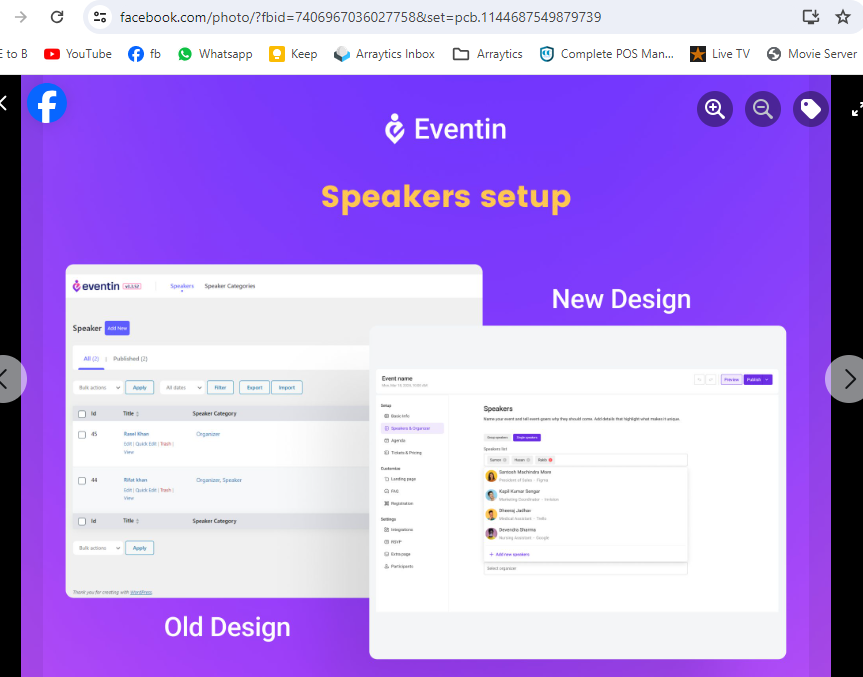Screen dimensions: 863x677
Task: Open the Live TV bookmark
Action: click(x=720, y=54)
